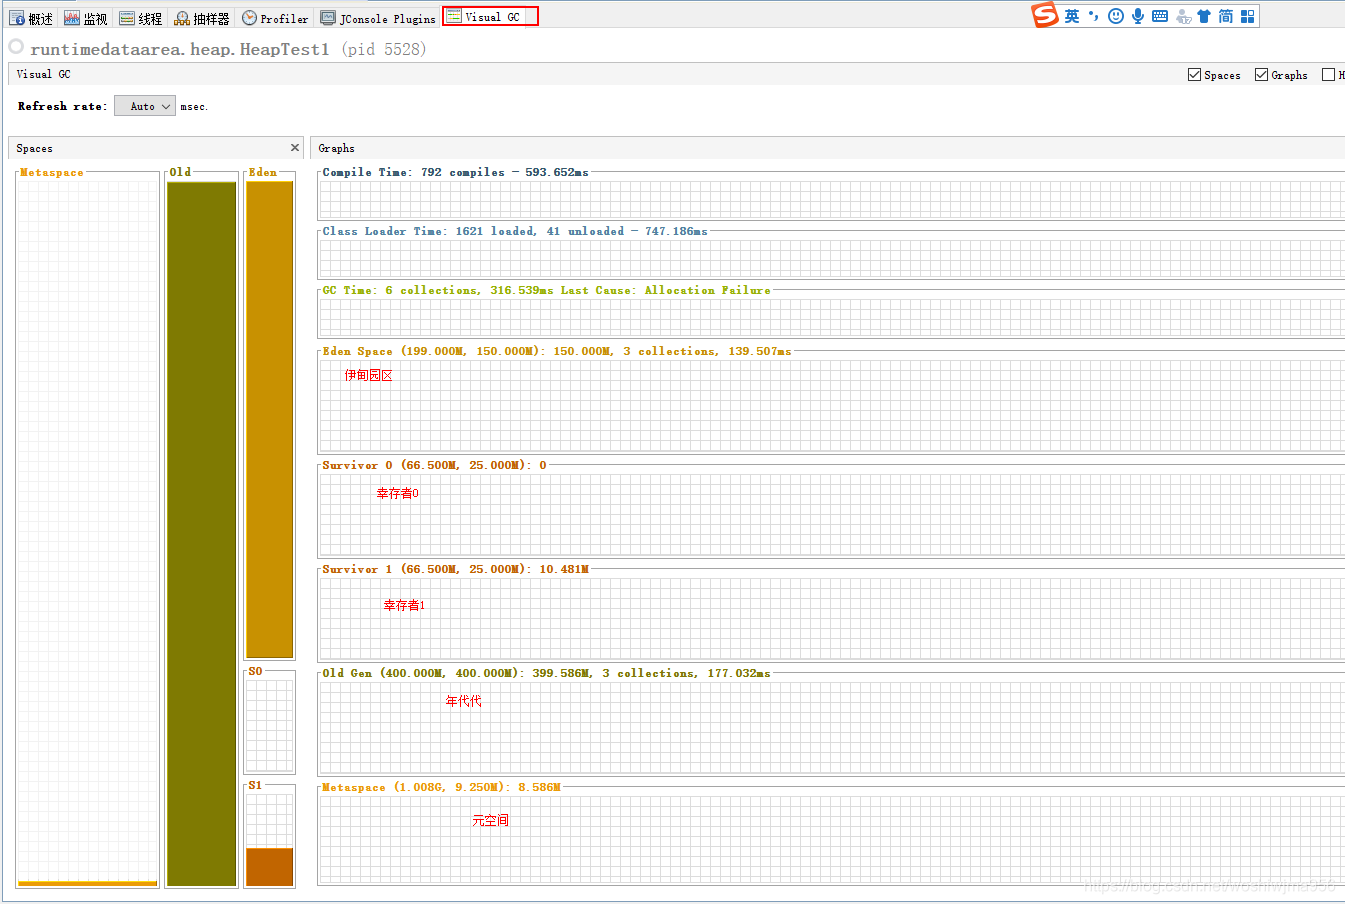
Task: Click the Eden label in Spaces panel
Action: pyautogui.click(x=263, y=172)
